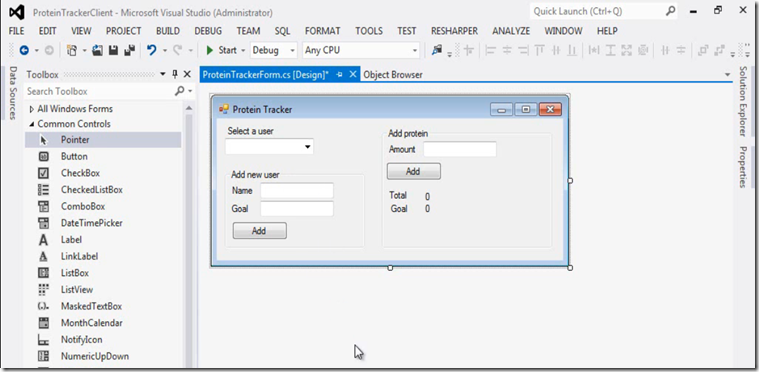Click the Redo arrow icon
Screen dimensions: 759x372
click(178, 50)
